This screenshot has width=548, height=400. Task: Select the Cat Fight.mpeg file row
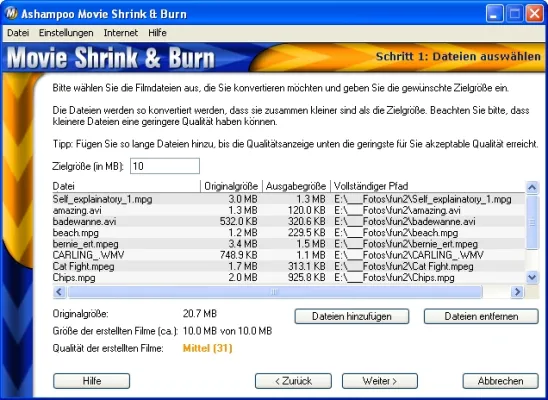pos(289,266)
